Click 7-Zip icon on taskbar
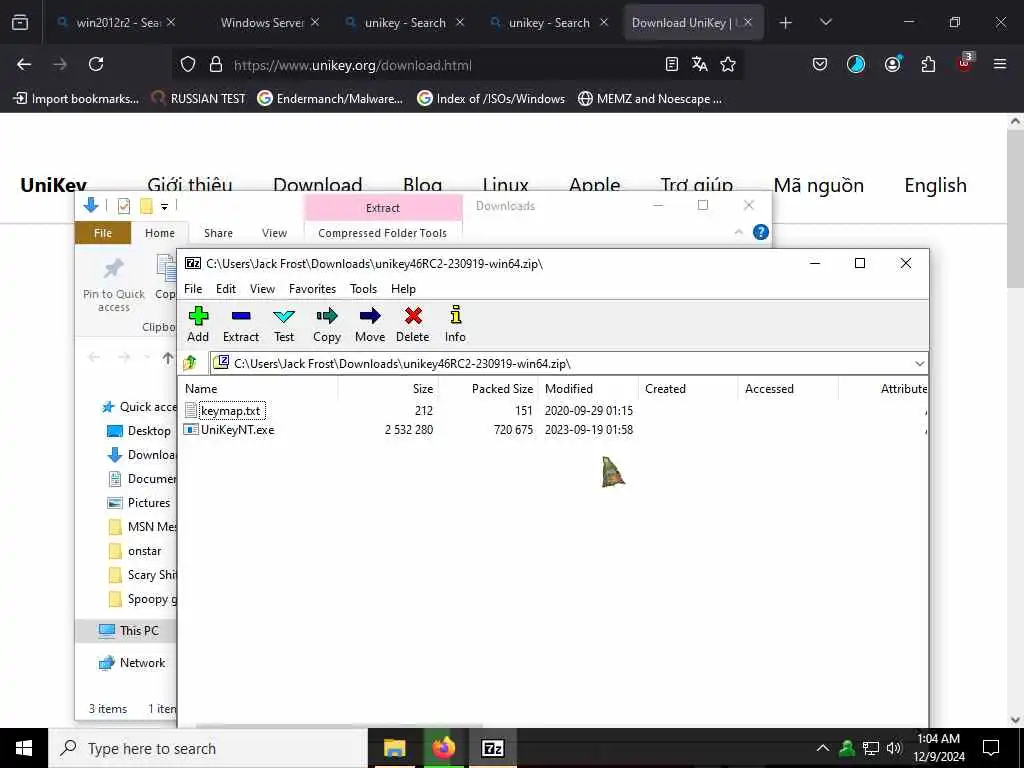 pos(492,748)
